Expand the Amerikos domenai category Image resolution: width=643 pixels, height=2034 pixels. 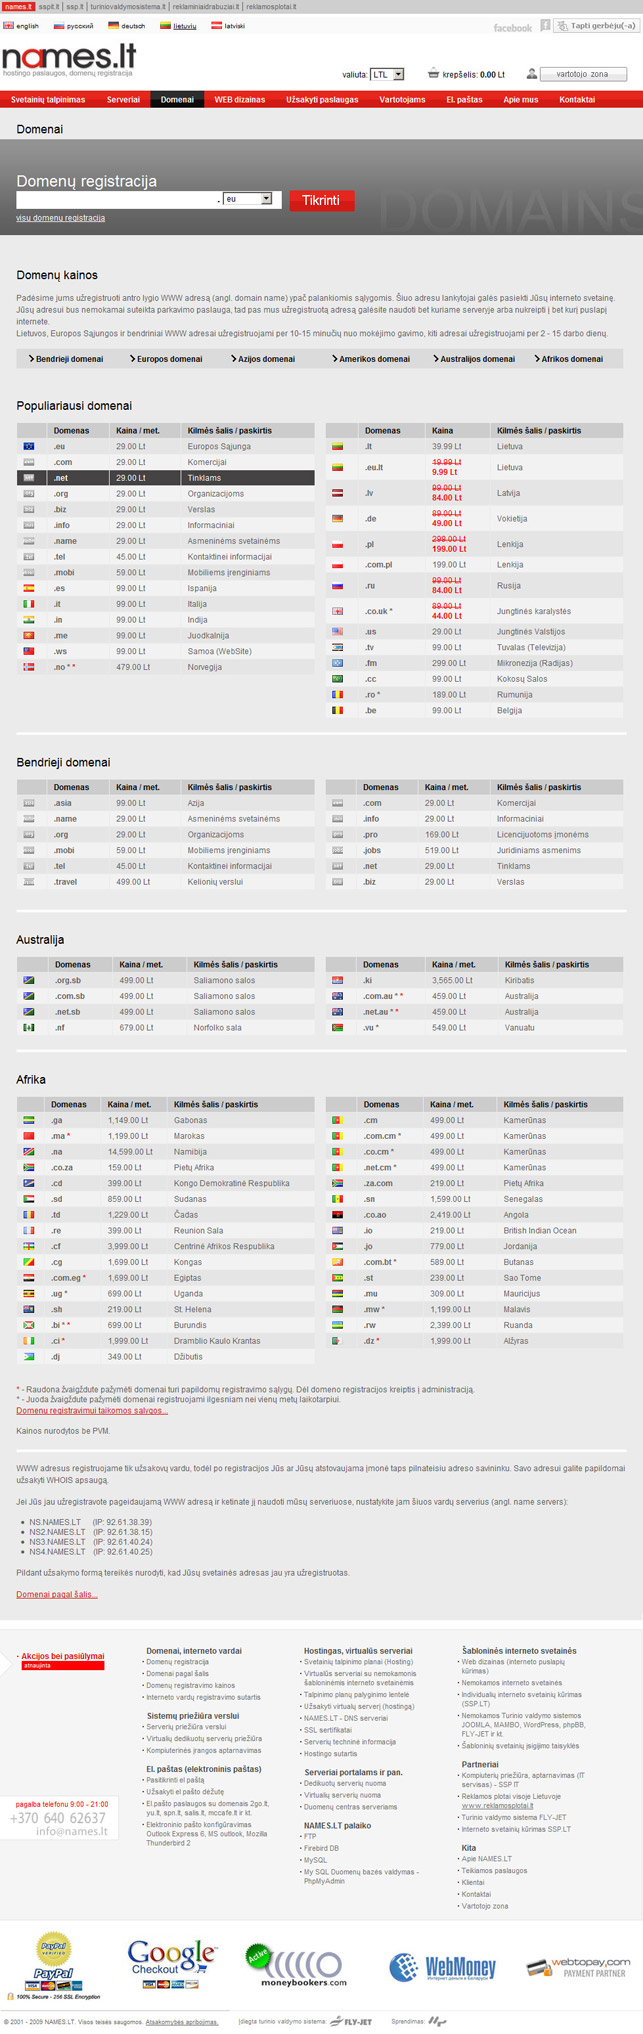click(x=371, y=358)
